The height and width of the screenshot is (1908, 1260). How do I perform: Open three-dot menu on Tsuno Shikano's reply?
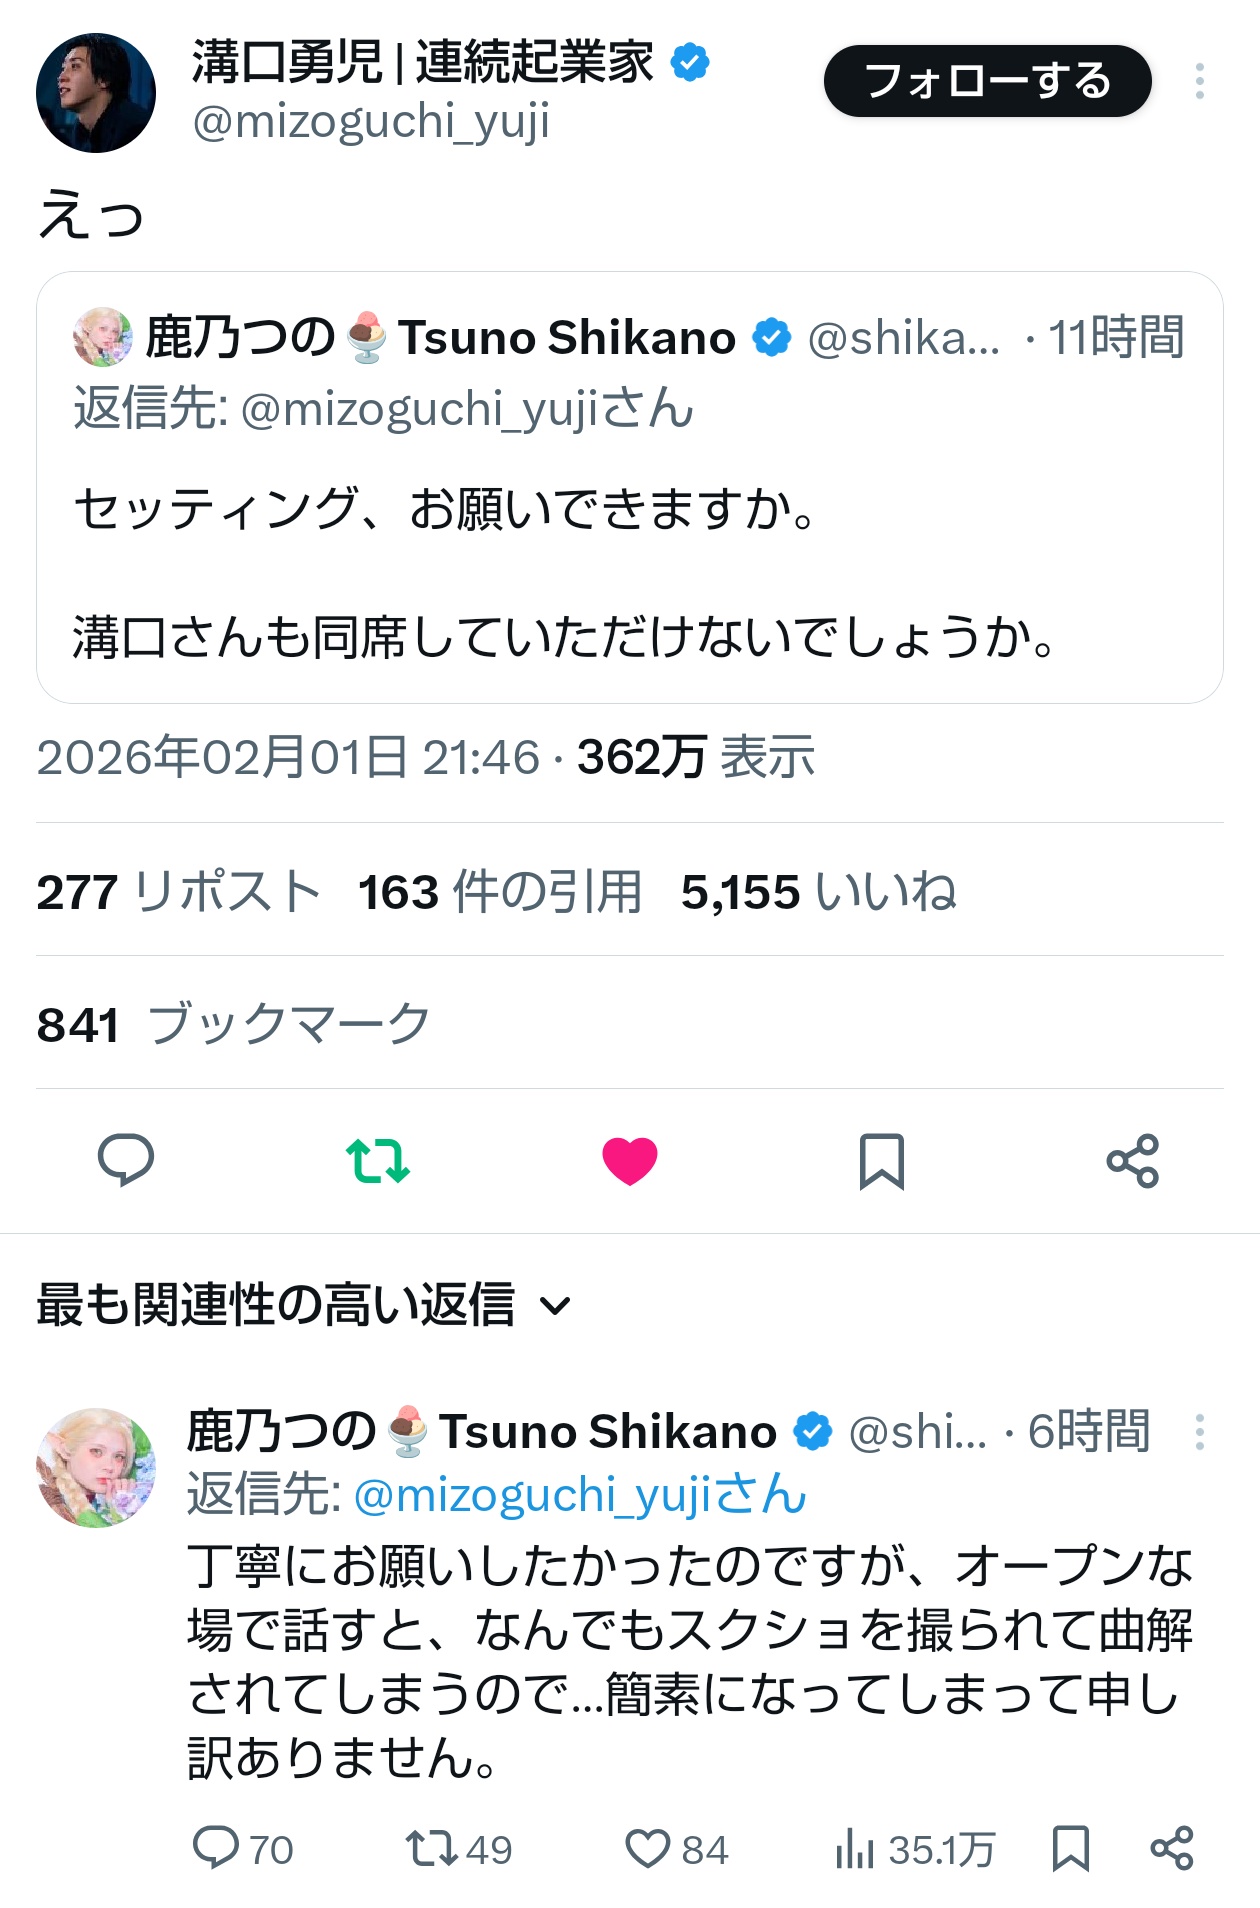[1199, 1432]
